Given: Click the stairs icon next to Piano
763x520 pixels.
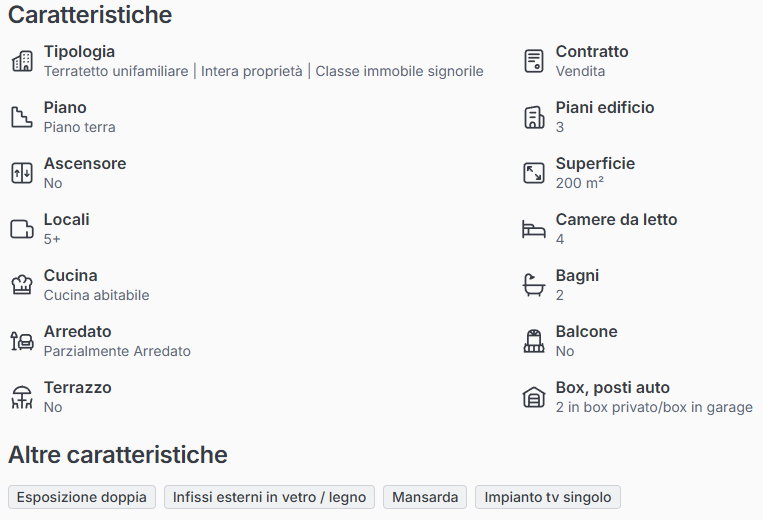Looking at the screenshot, I should [x=22, y=117].
